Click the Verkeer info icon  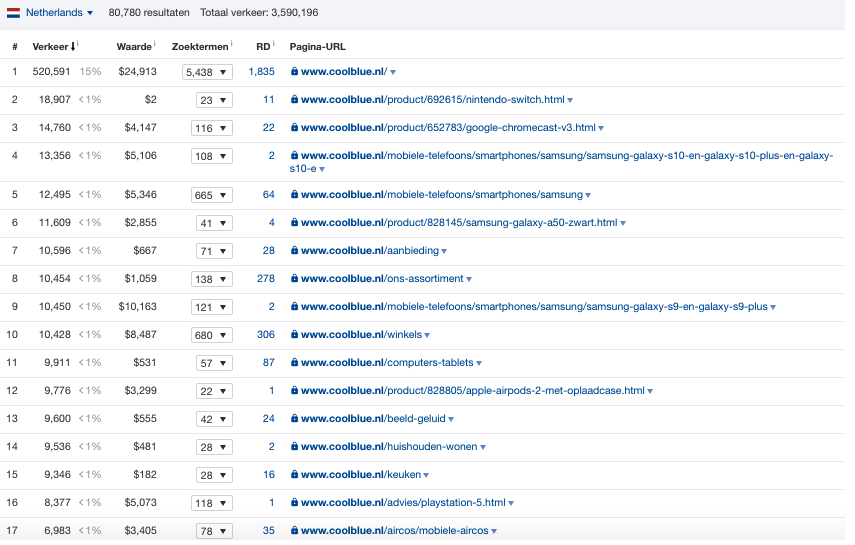(77, 43)
